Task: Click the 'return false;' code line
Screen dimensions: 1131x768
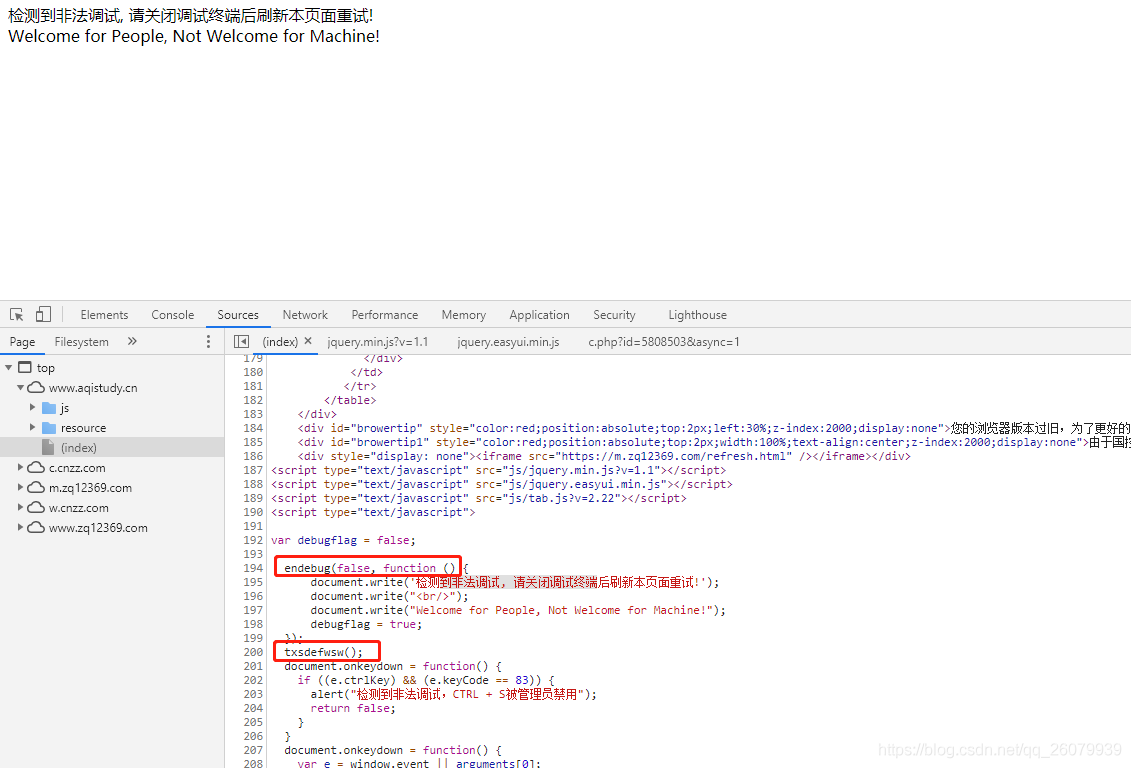Action: pos(353,708)
